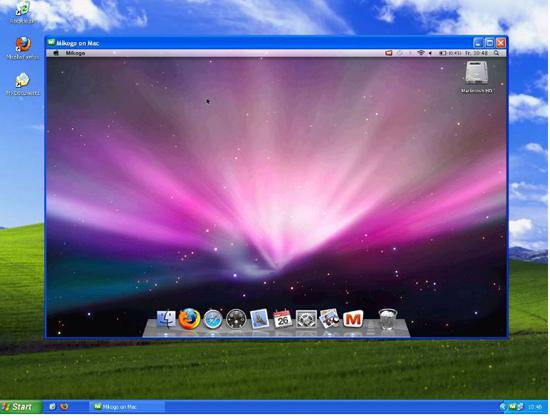550x418 pixels.
Task: Click Time Machine icon in Mac menu bar
Action: 400,53
